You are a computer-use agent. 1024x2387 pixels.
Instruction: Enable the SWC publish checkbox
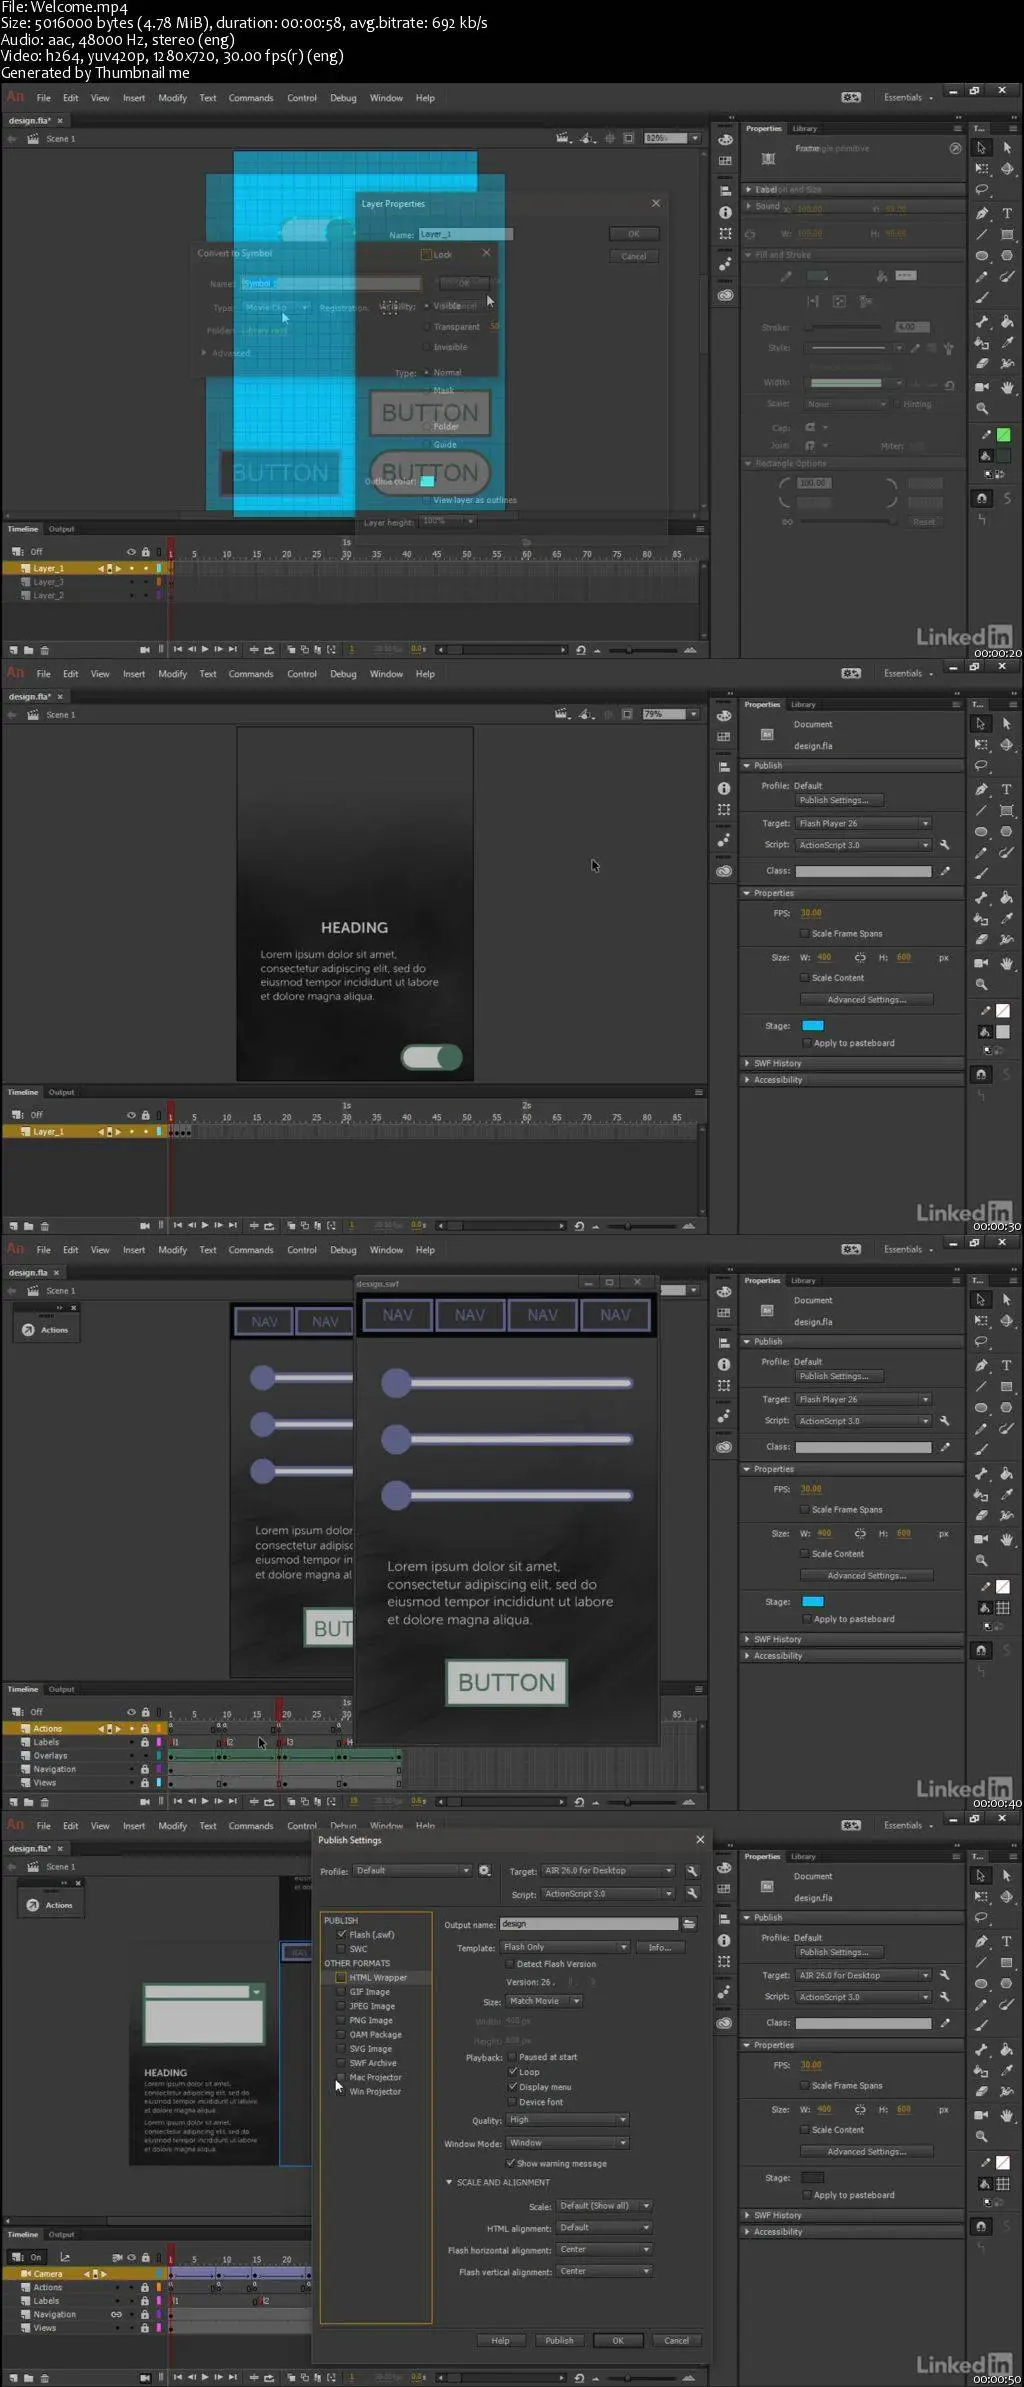pos(341,1949)
